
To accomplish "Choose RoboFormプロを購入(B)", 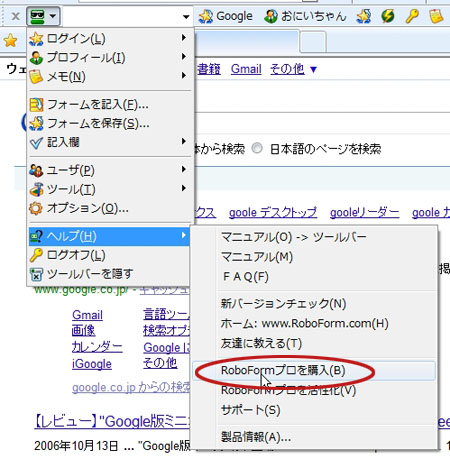I will 314,370.
